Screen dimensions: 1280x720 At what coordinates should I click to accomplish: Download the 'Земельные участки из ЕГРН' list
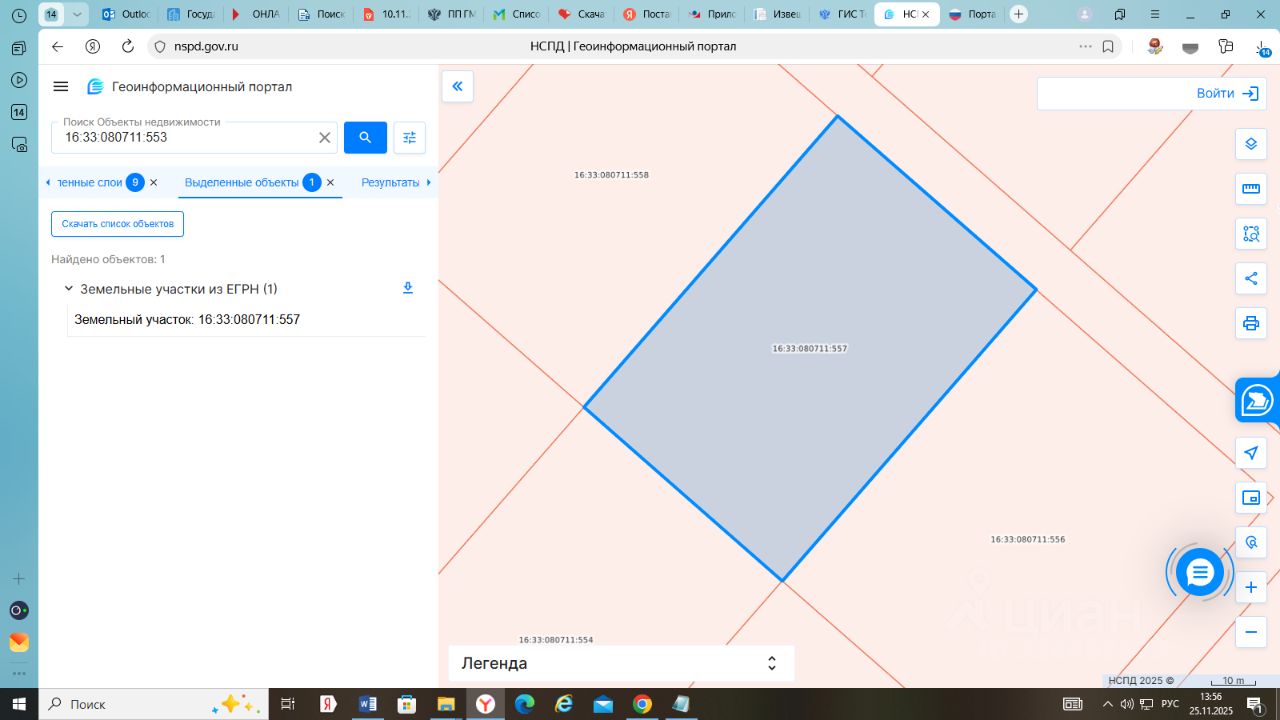tap(408, 289)
